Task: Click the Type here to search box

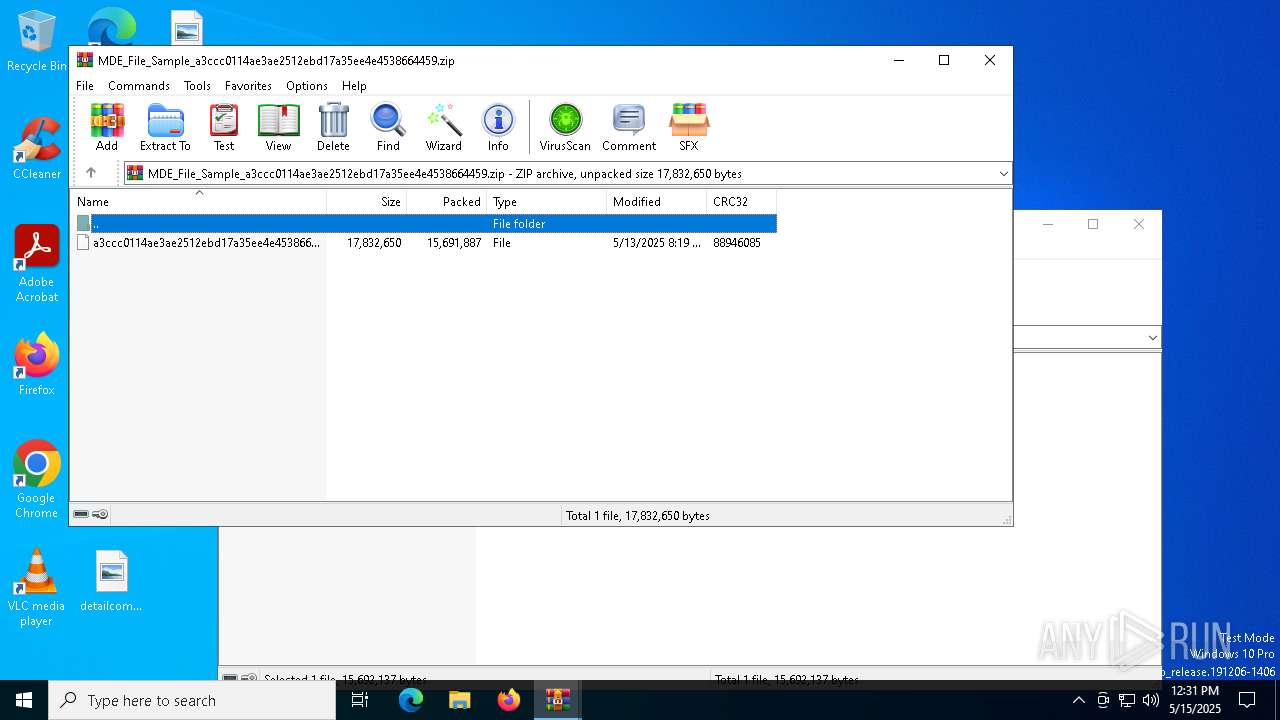Action: point(192,700)
